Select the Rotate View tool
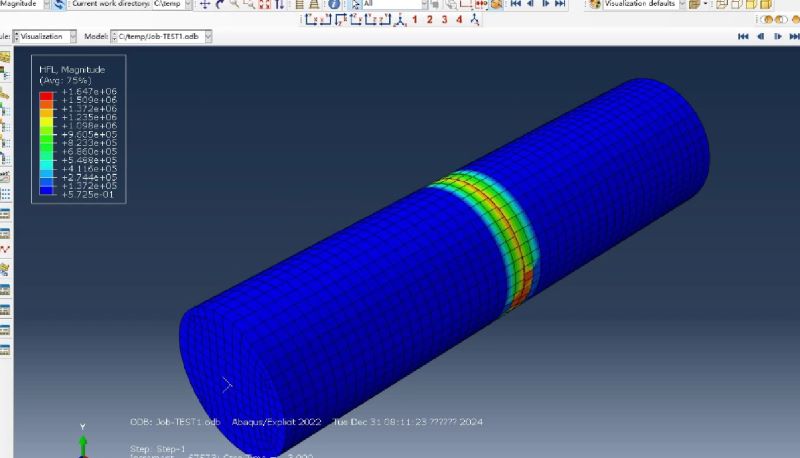800x458 pixels. point(220,4)
